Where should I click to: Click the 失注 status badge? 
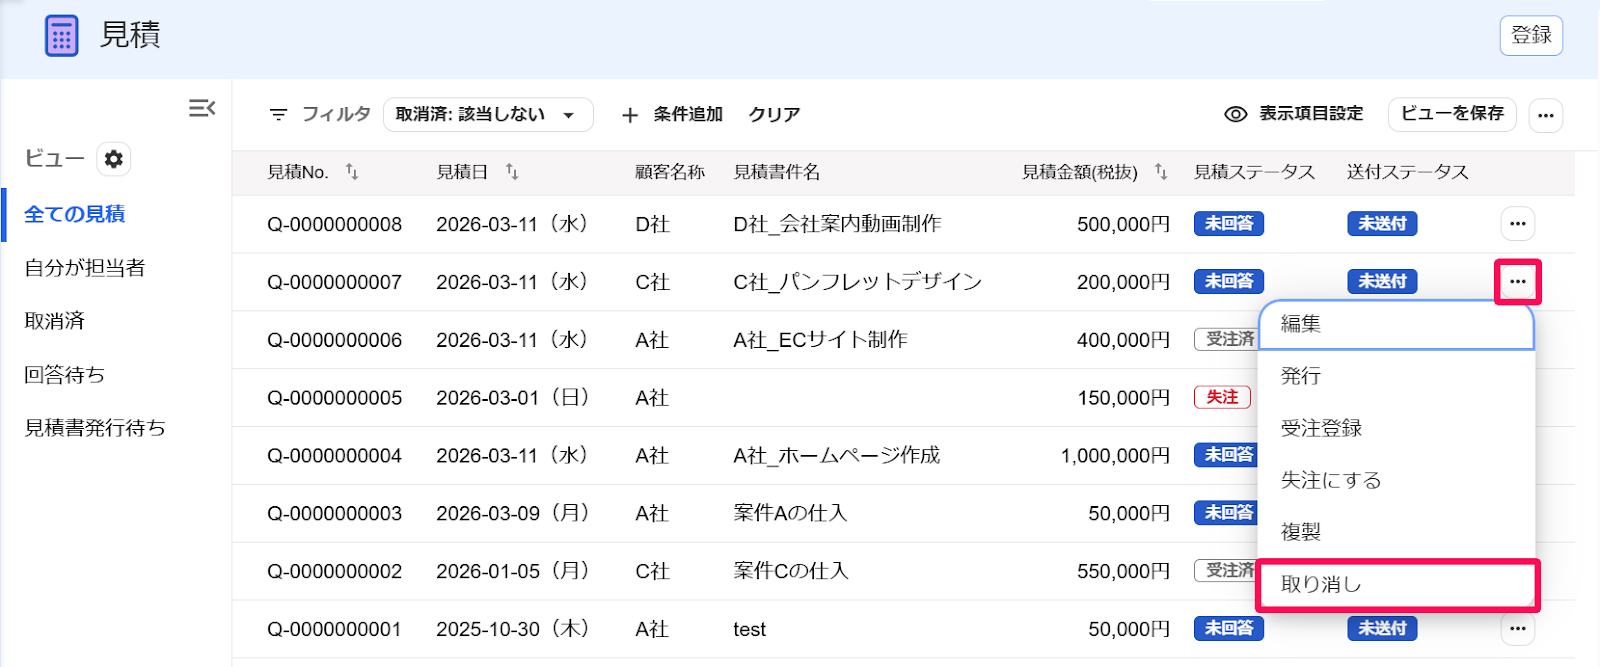point(1222,397)
